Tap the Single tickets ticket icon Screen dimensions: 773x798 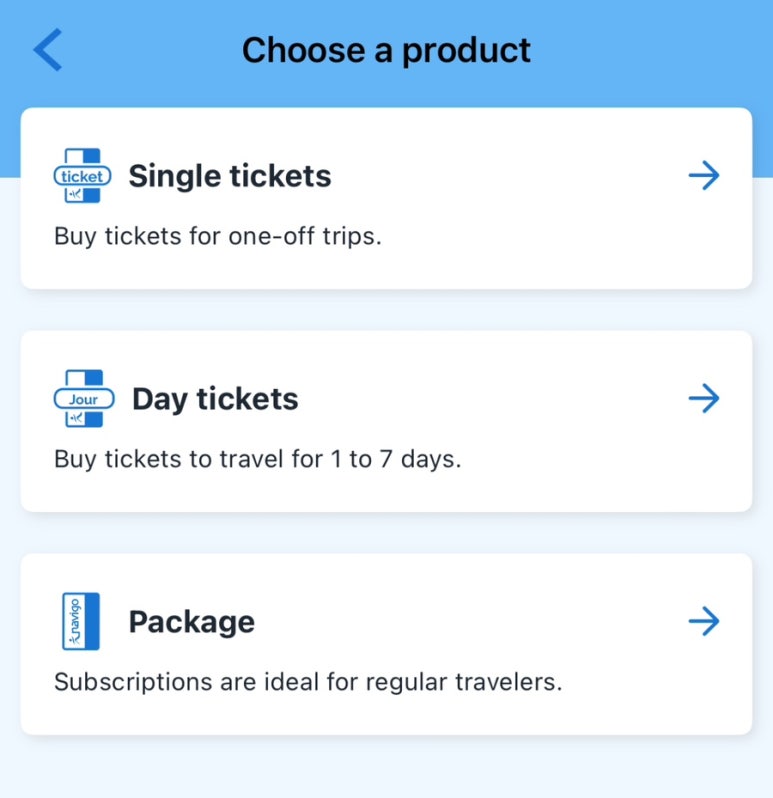(82, 176)
